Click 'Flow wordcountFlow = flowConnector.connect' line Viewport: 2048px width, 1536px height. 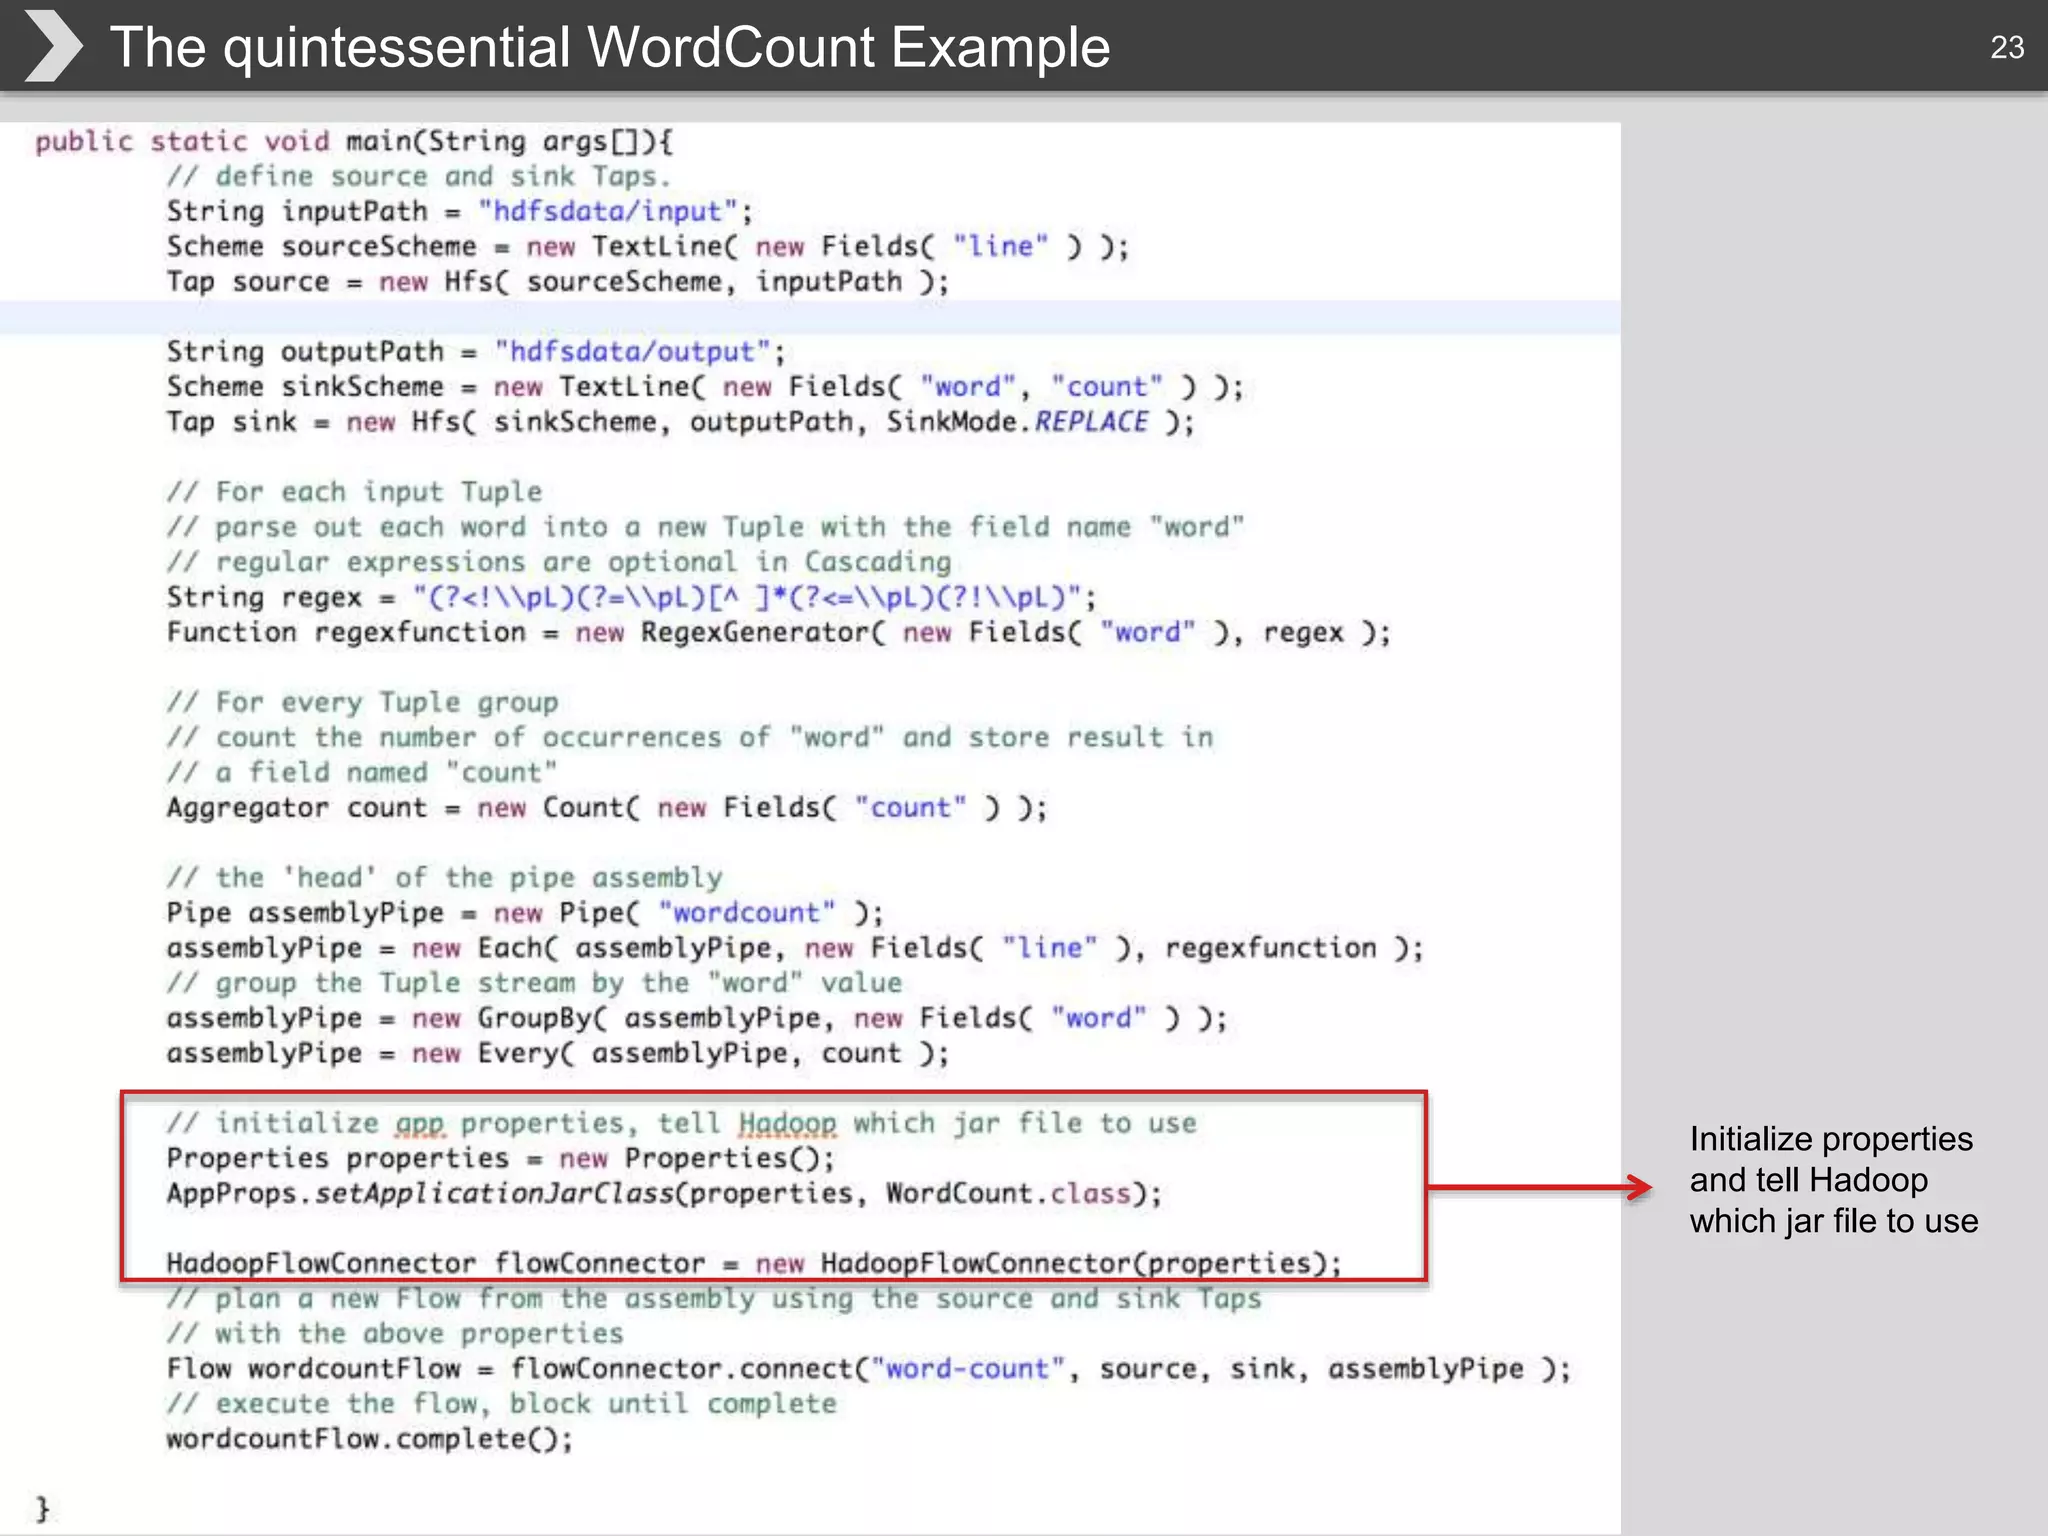pyautogui.click(x=868, y=1368)
